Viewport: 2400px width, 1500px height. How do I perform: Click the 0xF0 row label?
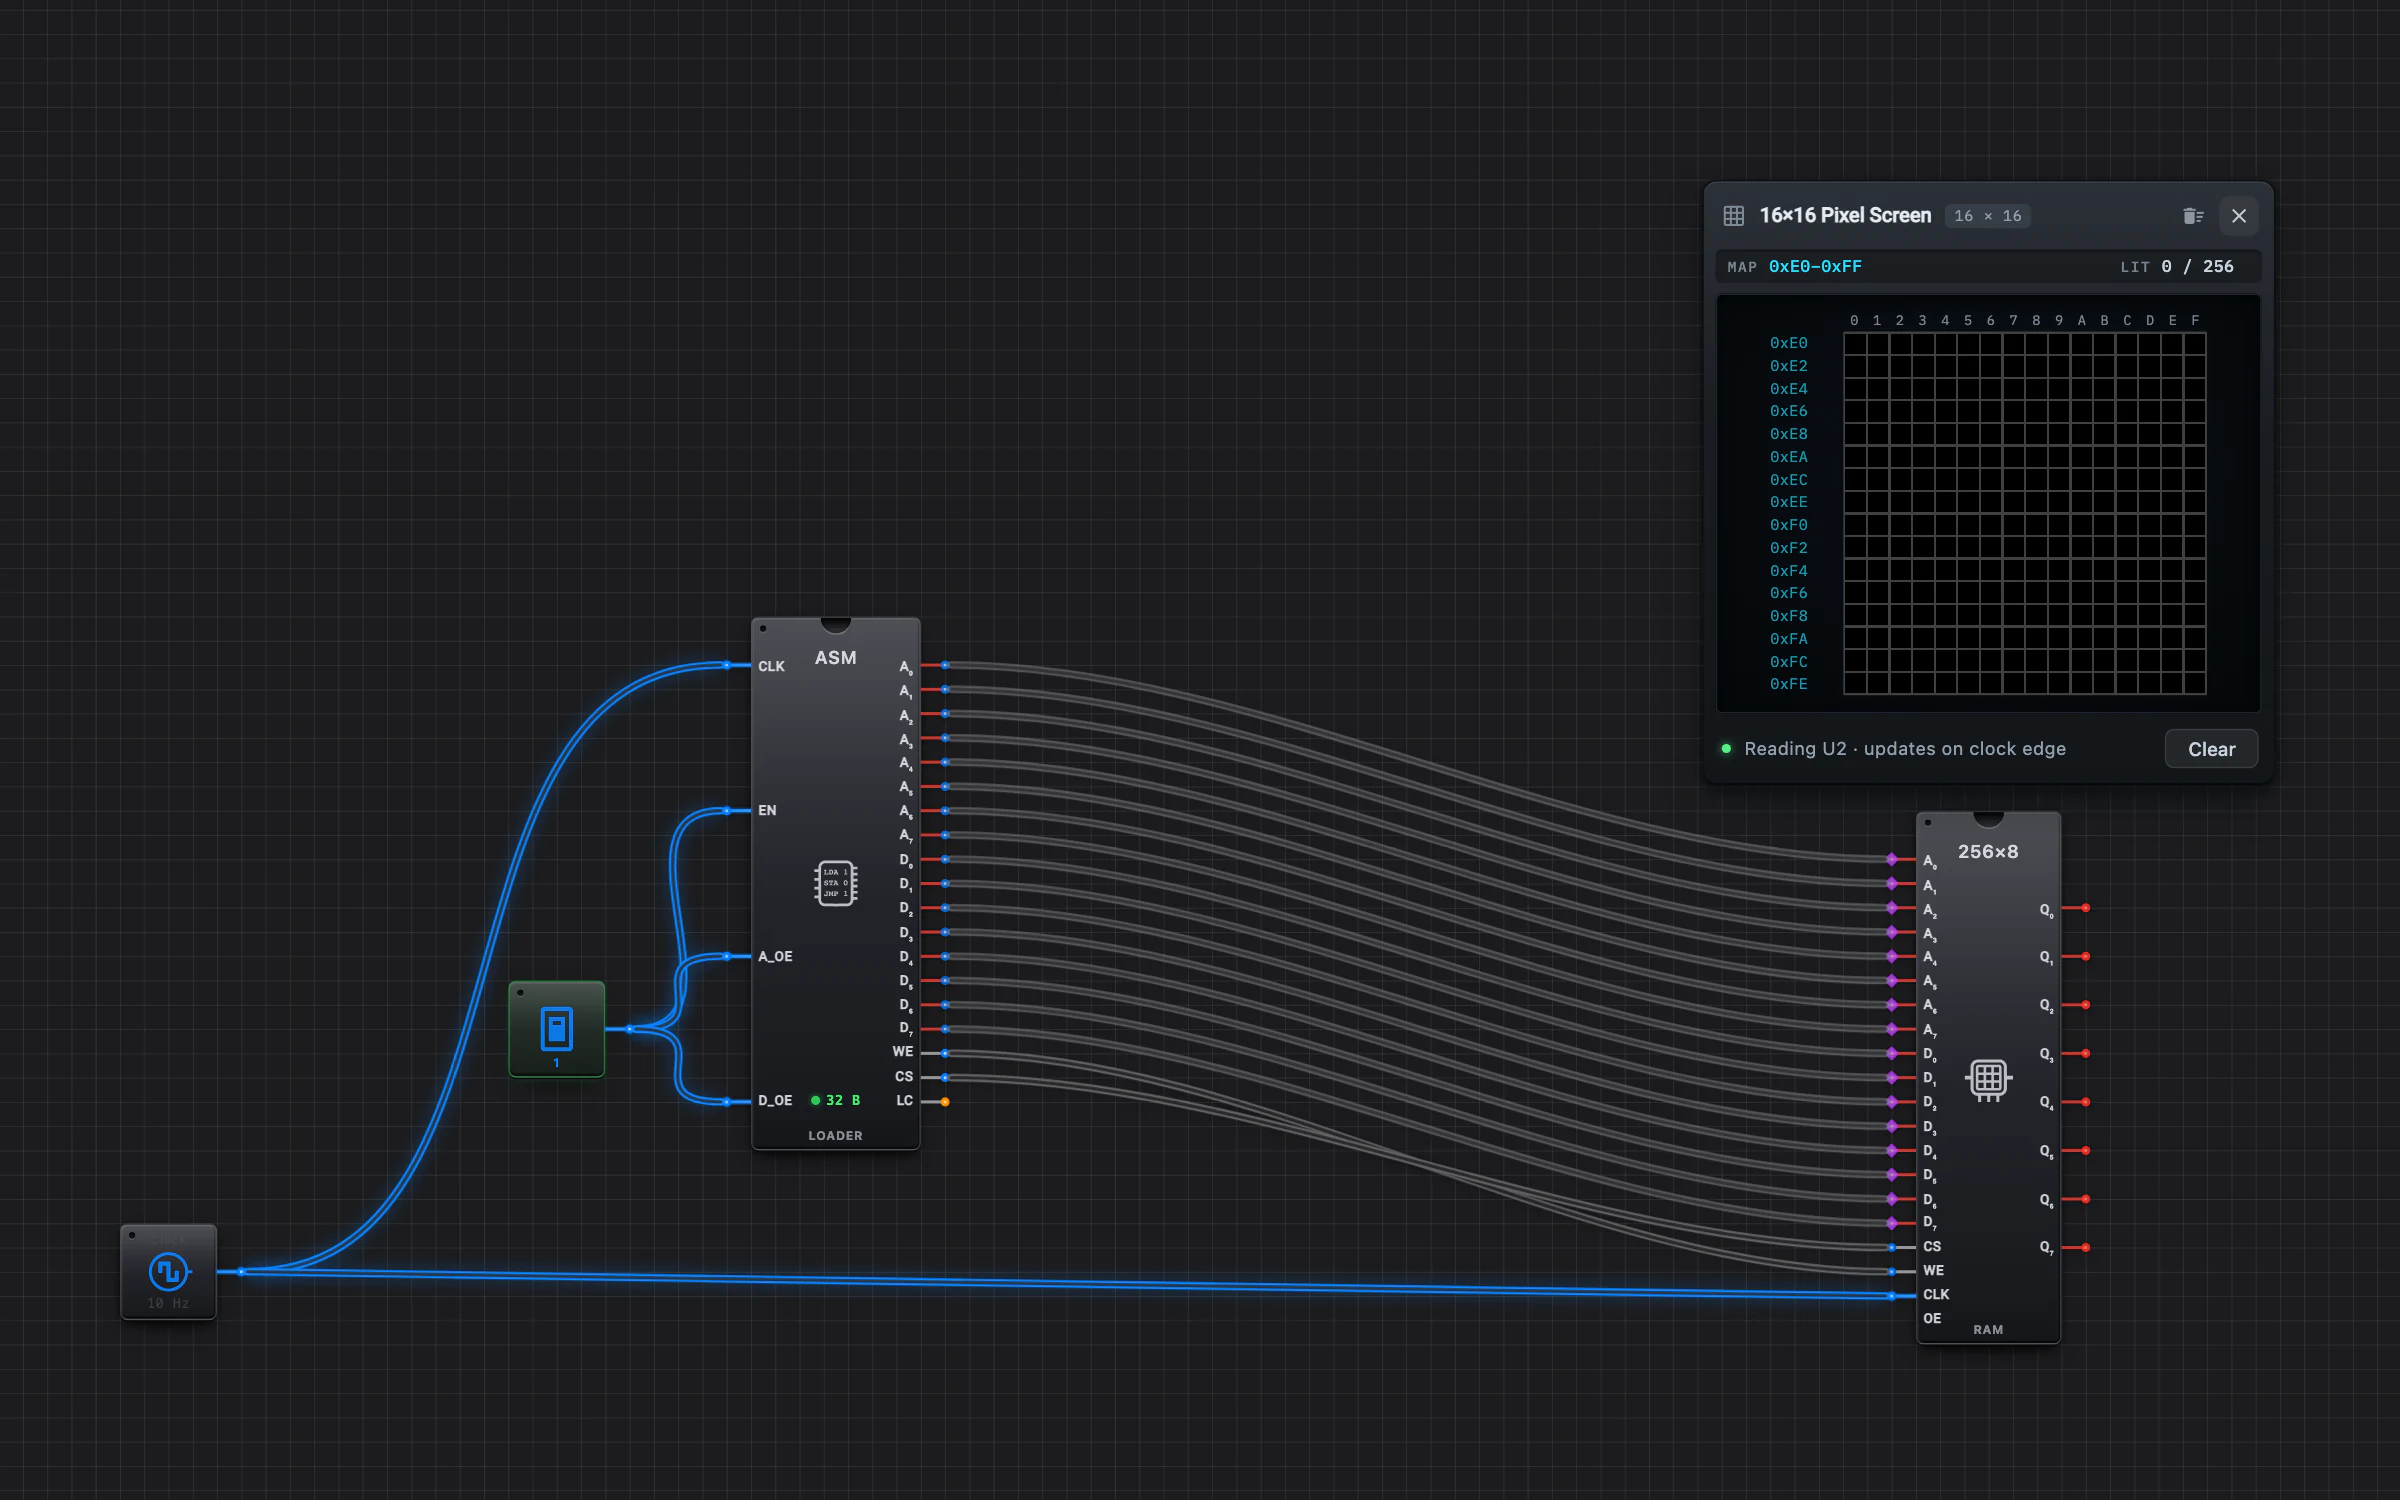pos(1788,525)
